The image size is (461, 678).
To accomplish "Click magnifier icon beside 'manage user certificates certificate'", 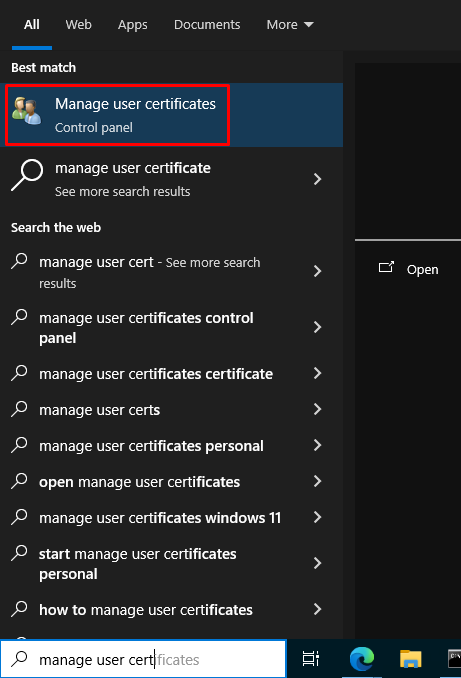I will coord(19,373).
